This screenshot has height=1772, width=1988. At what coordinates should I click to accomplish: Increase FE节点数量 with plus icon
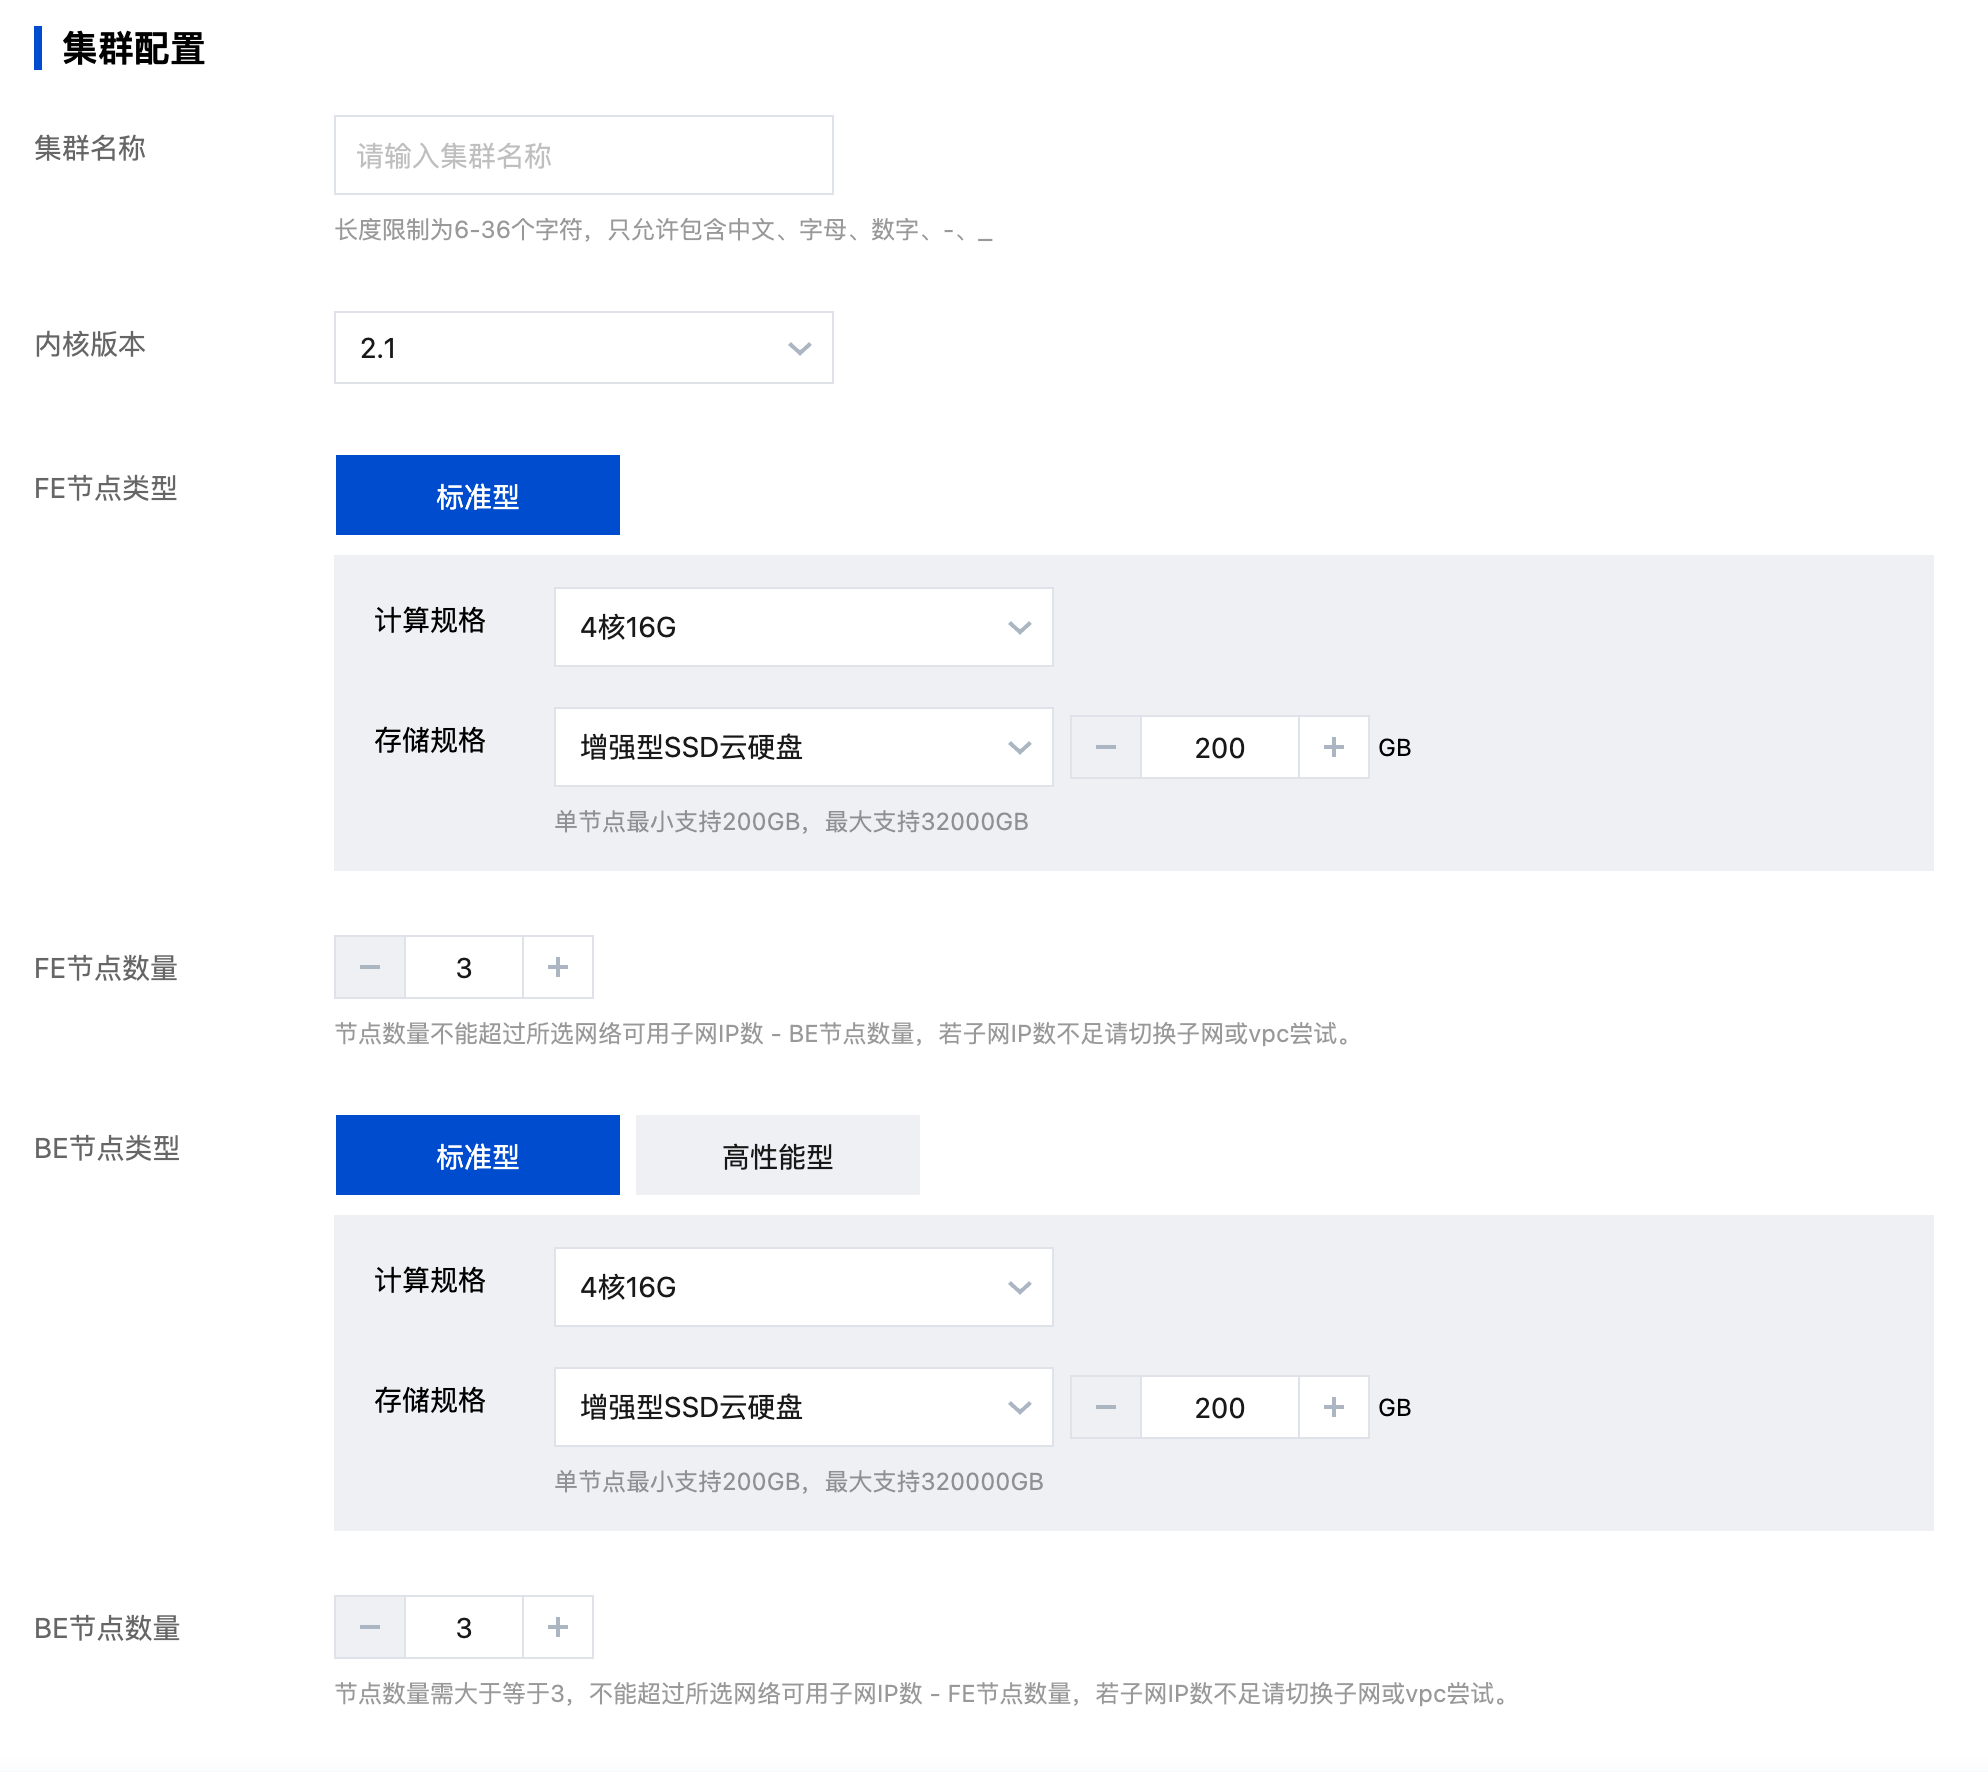coord(558,967)
